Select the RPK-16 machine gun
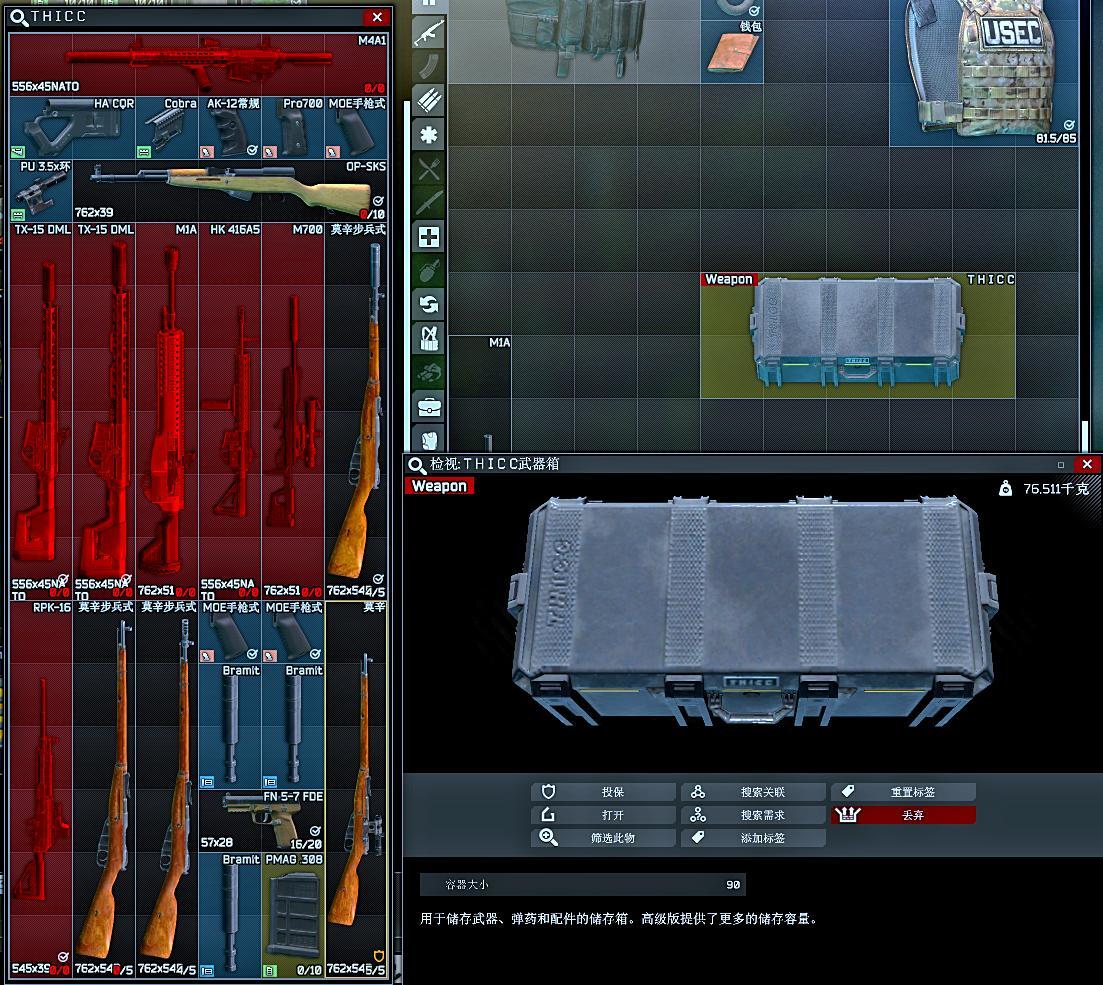The height and width of the screenshot is (985, 1103). click(x=41, y=789)
